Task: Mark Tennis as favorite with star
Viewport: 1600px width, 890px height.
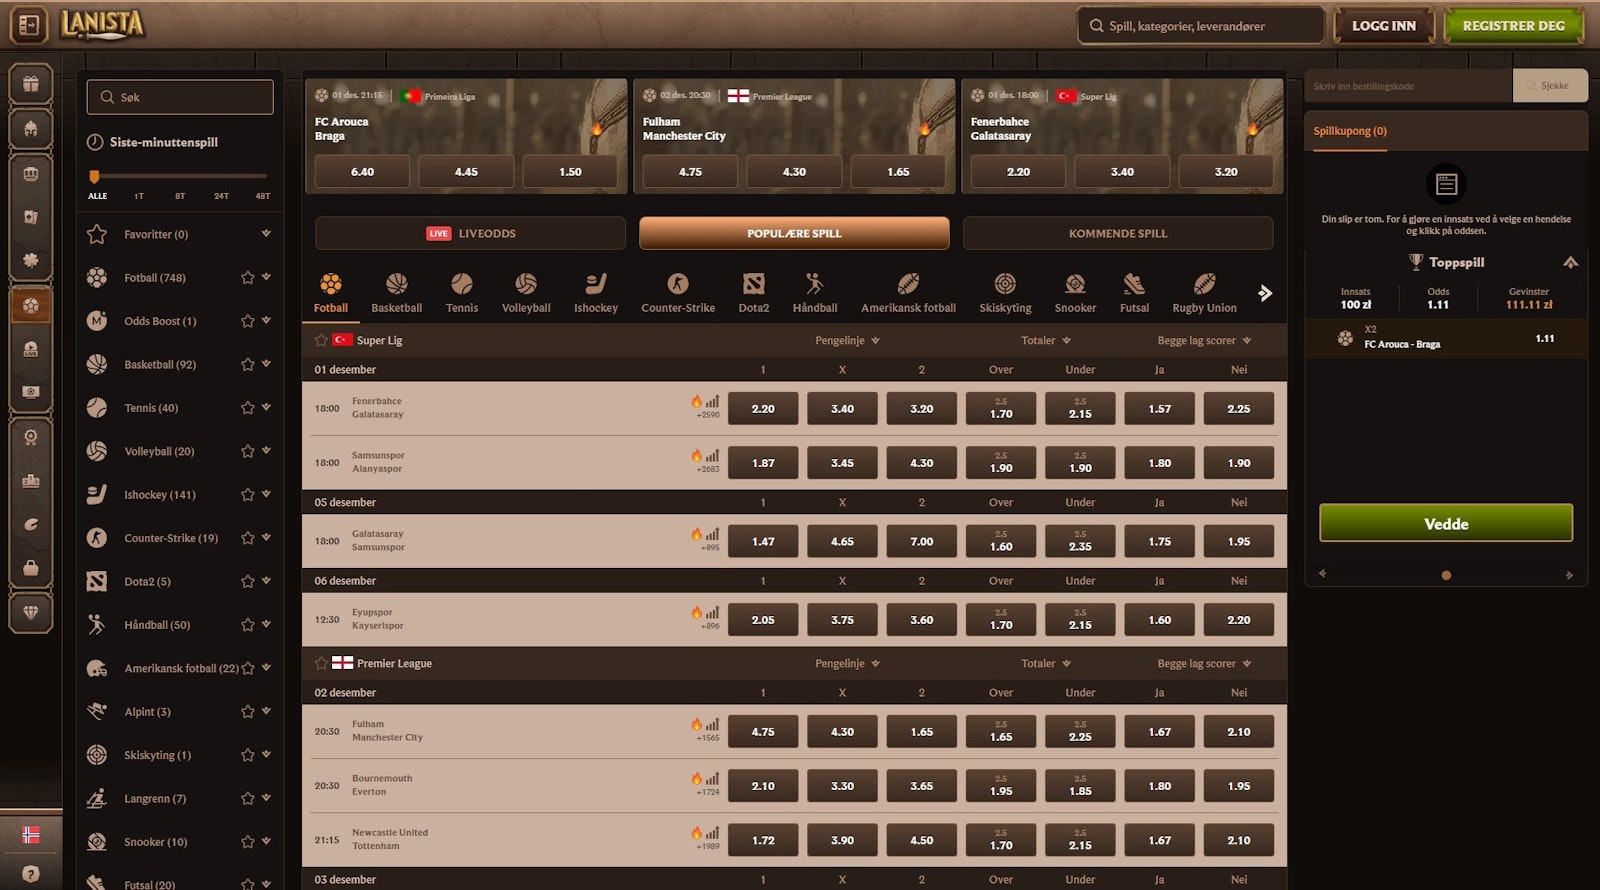Action: (247, 408)
